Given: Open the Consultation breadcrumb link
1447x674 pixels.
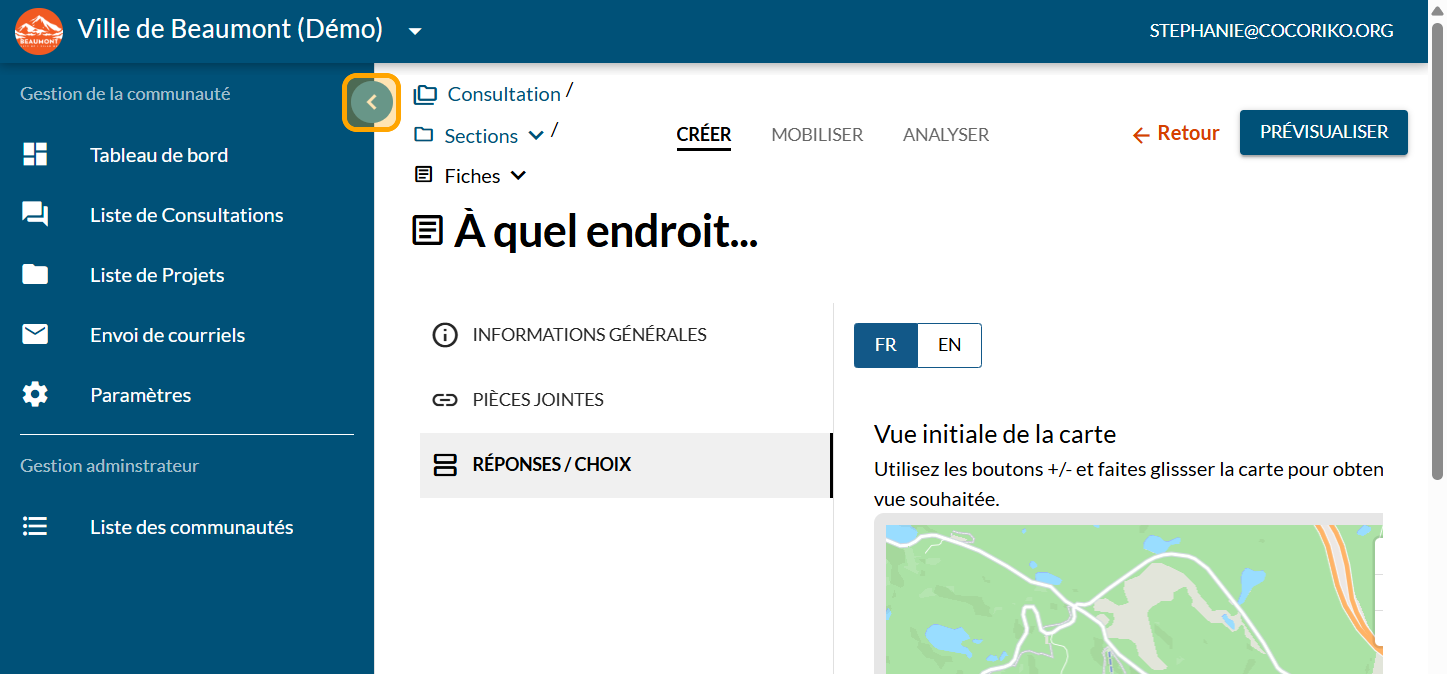Looking at the screenshot, I should point(503,94).
